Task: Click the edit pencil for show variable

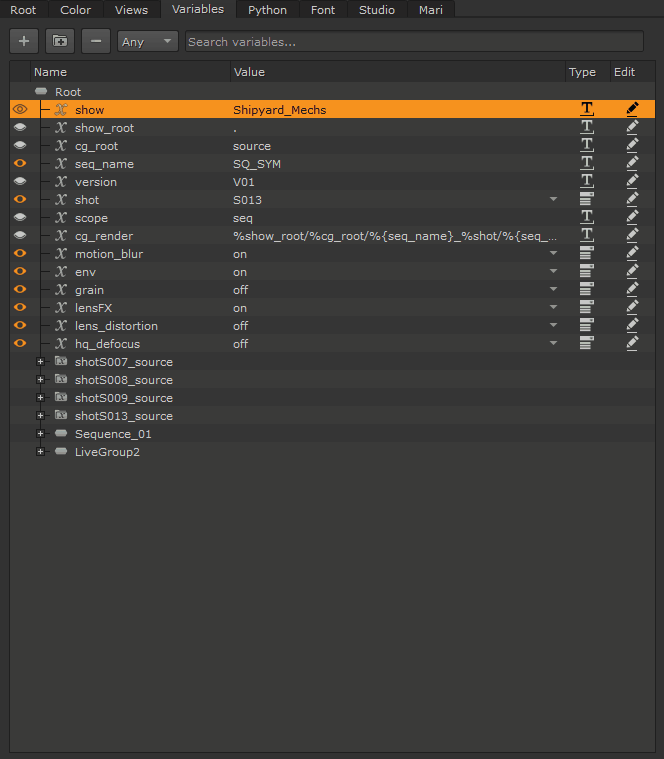Action: pos(632,109)
